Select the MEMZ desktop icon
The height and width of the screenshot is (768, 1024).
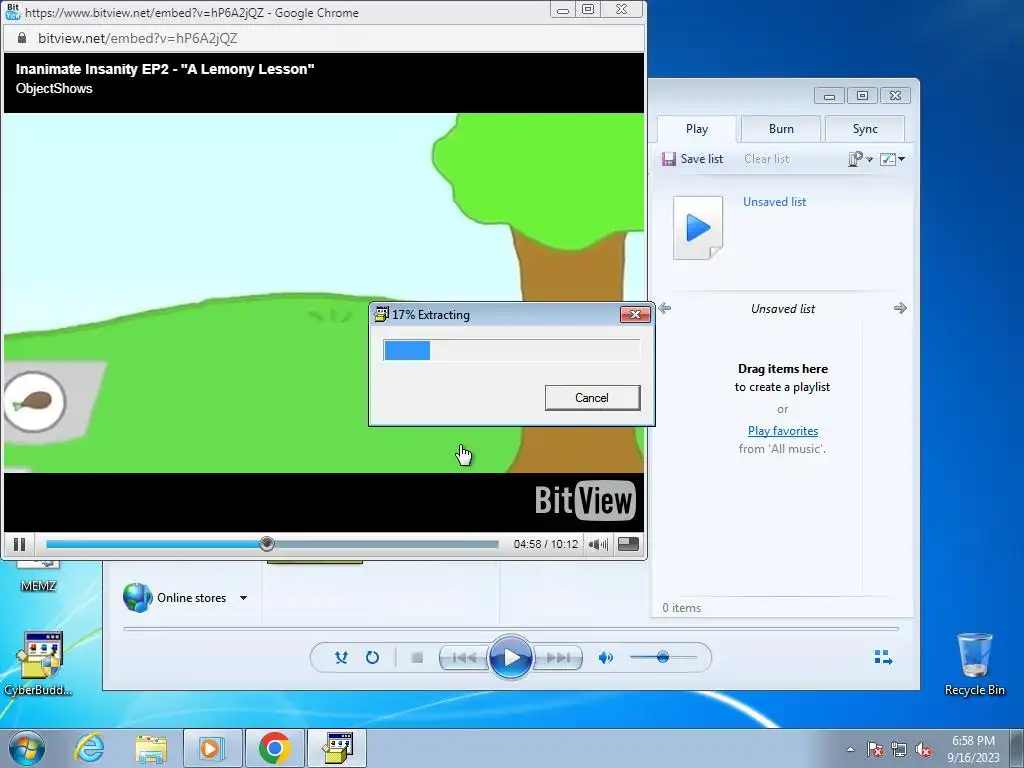38,578
